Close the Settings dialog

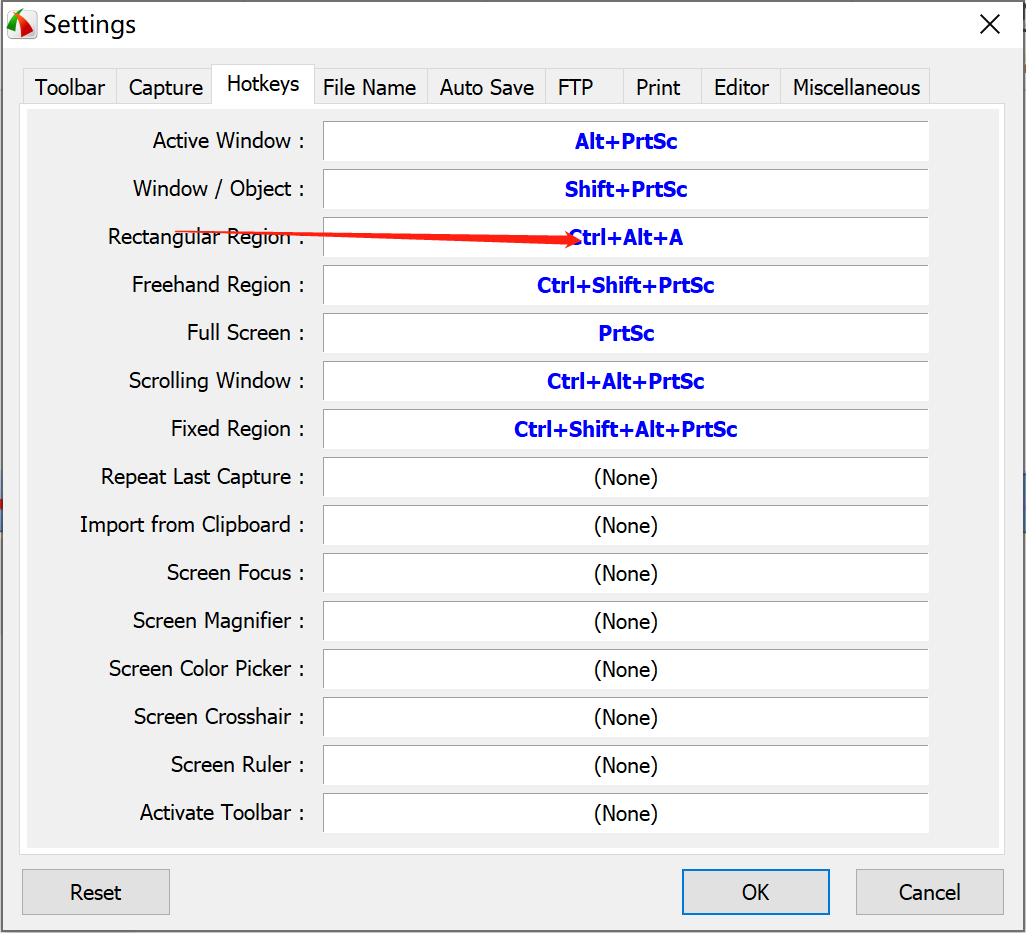[989, 24]
